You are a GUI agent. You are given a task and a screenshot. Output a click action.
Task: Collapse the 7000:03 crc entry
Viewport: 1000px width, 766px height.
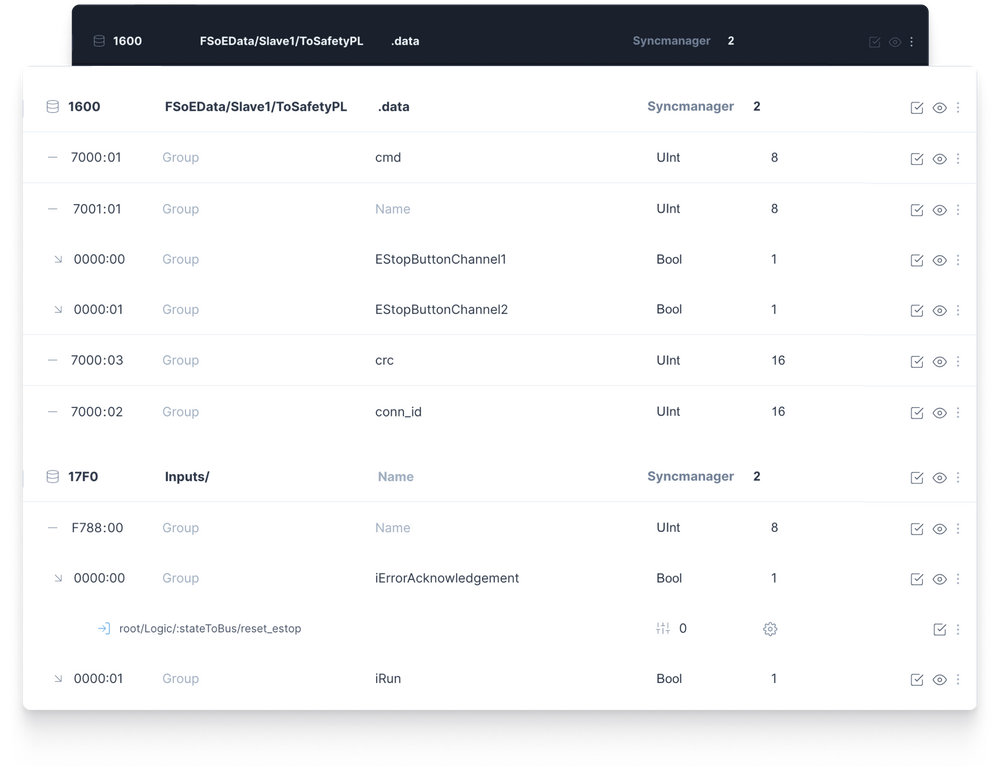coord(52,360)
